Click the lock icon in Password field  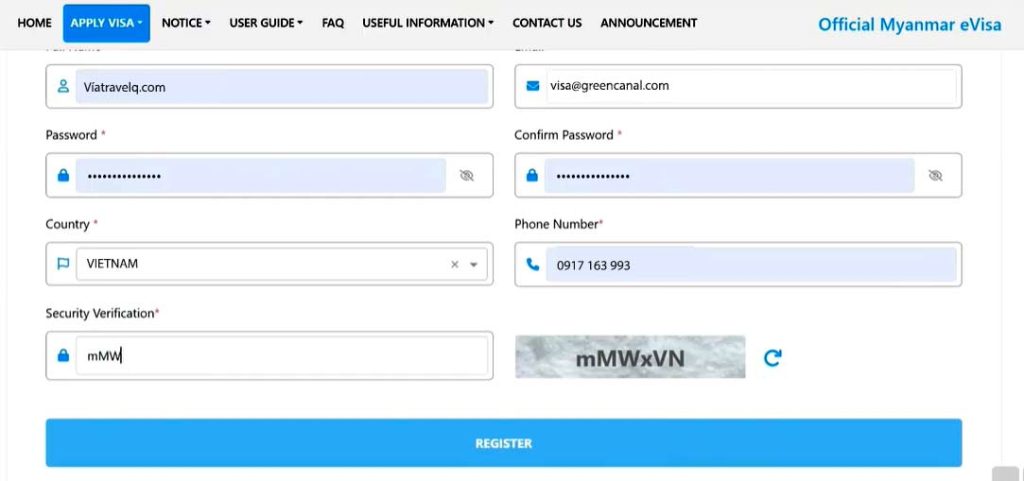click(x=63, y=175)
